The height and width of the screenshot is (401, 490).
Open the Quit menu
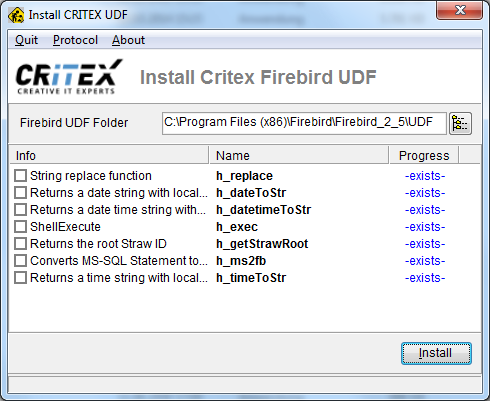(26, 40)
